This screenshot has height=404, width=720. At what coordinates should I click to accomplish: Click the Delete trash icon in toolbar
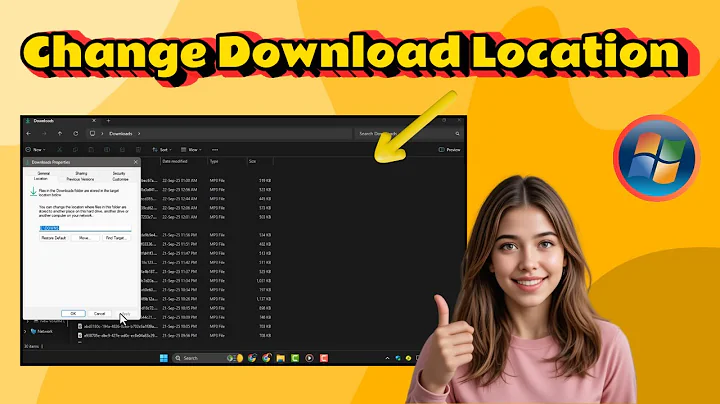(138, 150)
